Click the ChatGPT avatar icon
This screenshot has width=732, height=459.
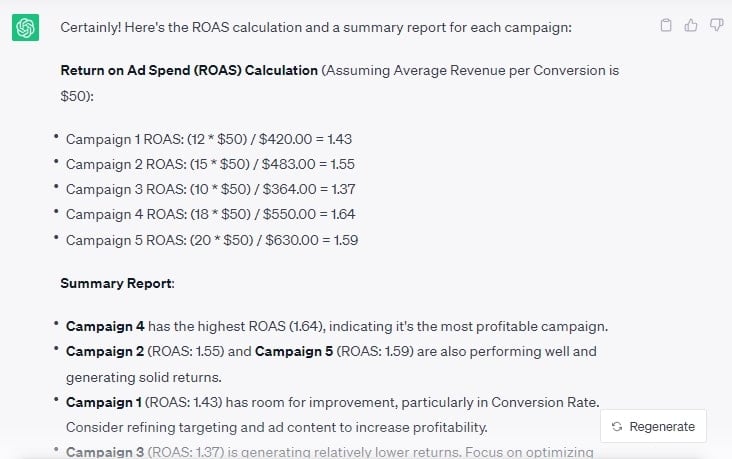point(25,28)
